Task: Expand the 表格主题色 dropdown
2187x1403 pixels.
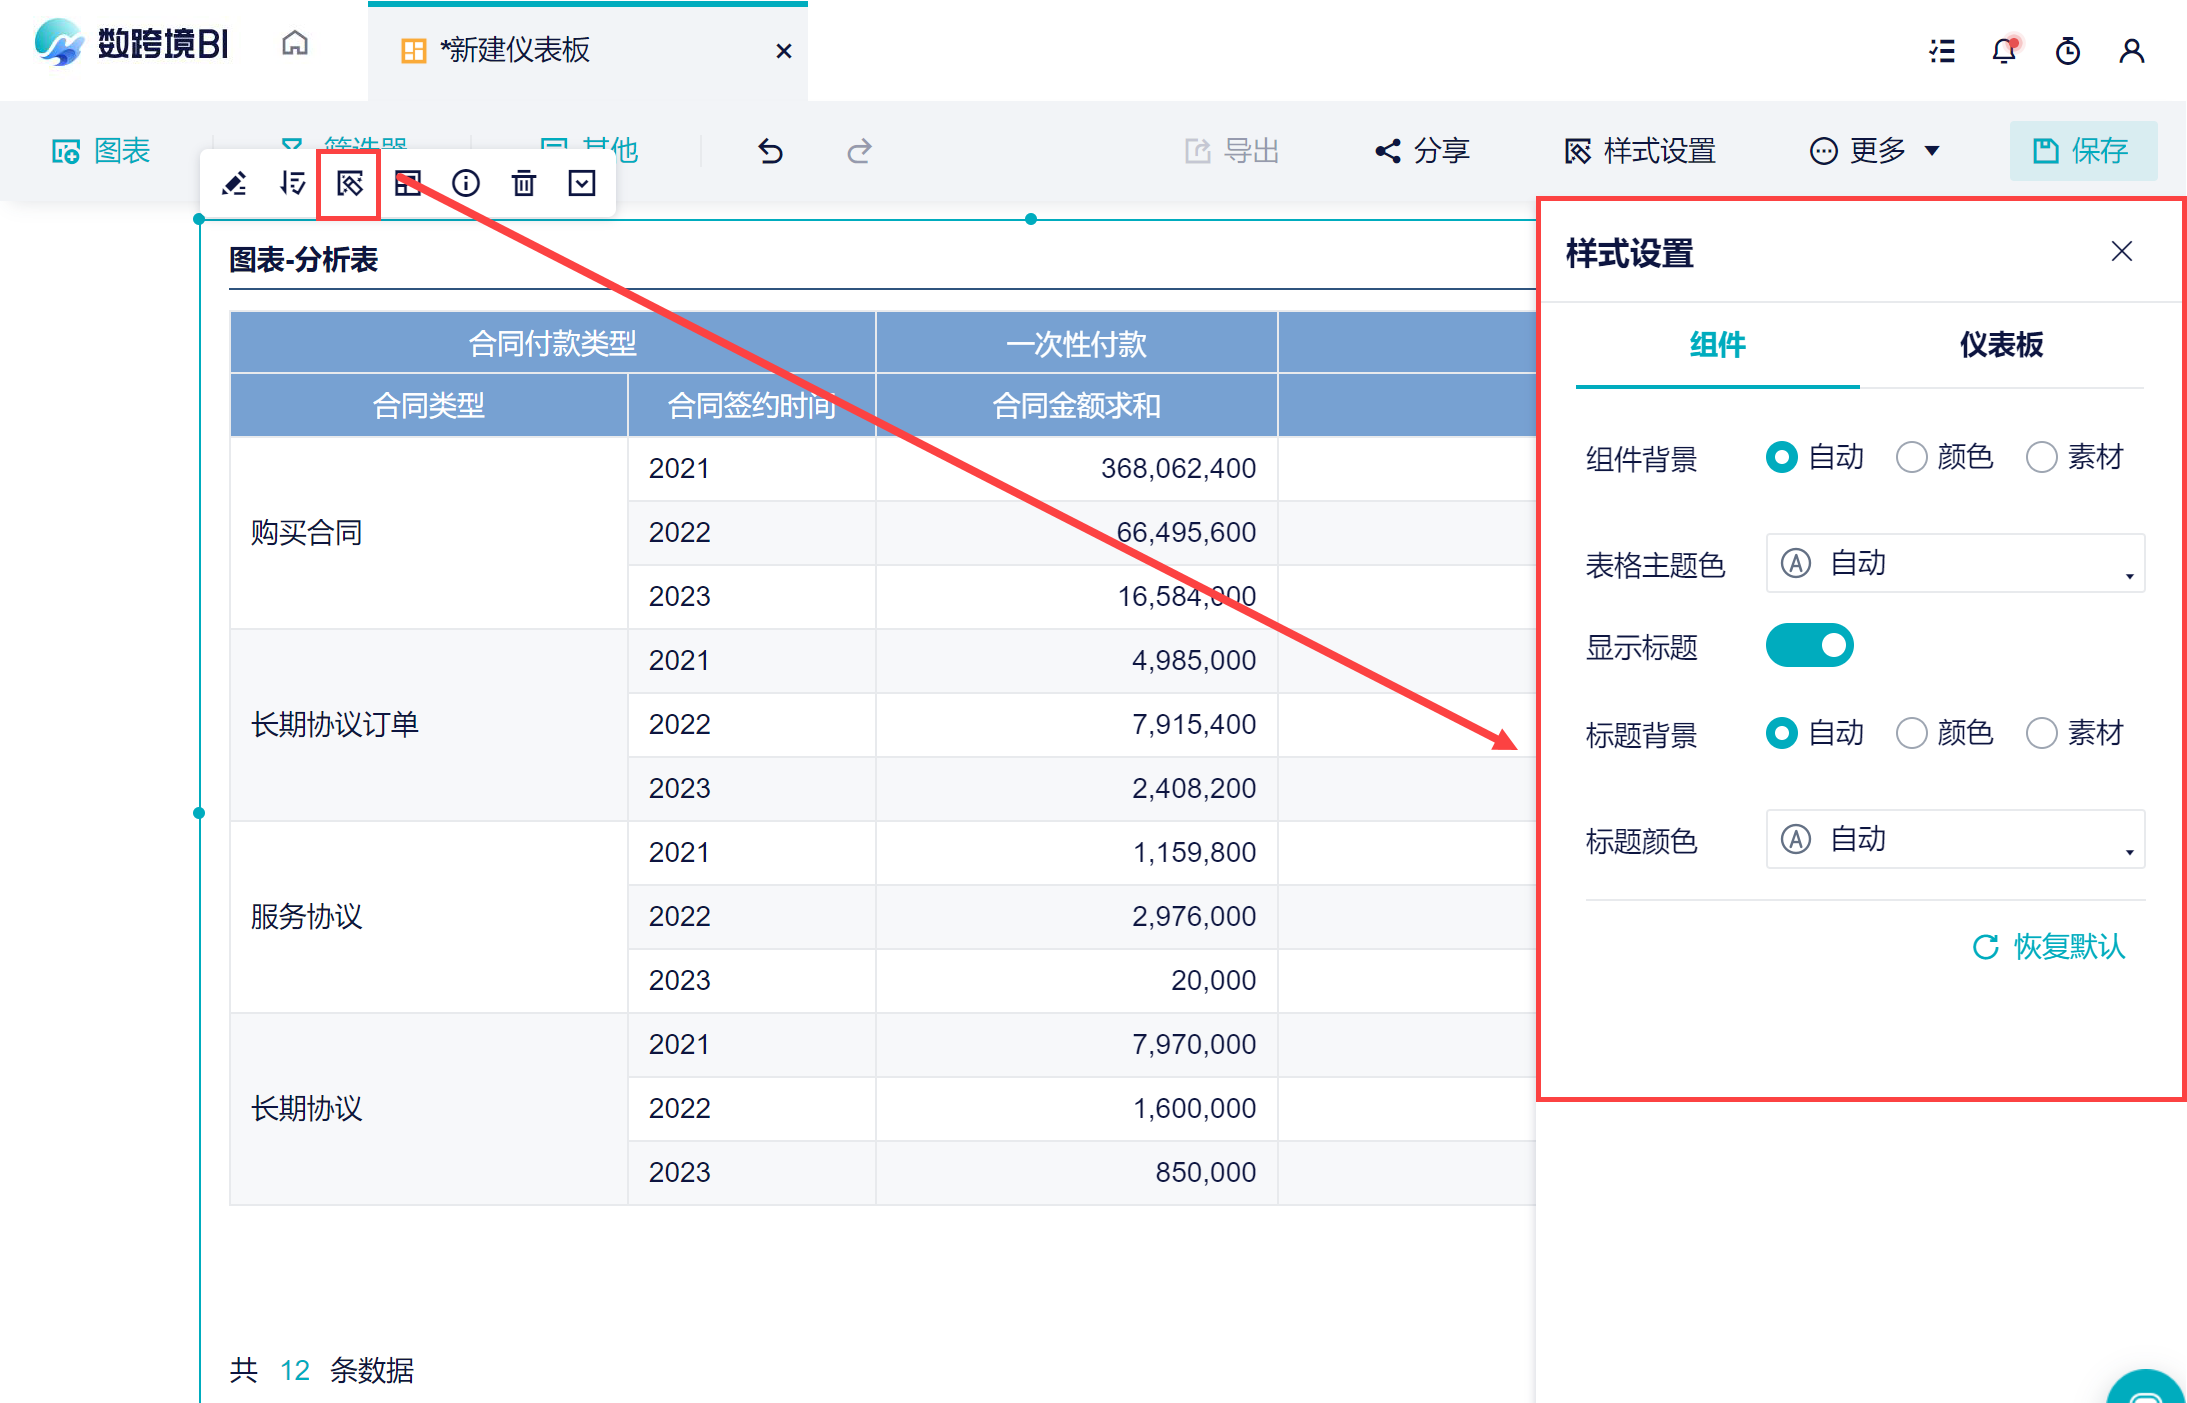Action: (x=1954, y=564)
